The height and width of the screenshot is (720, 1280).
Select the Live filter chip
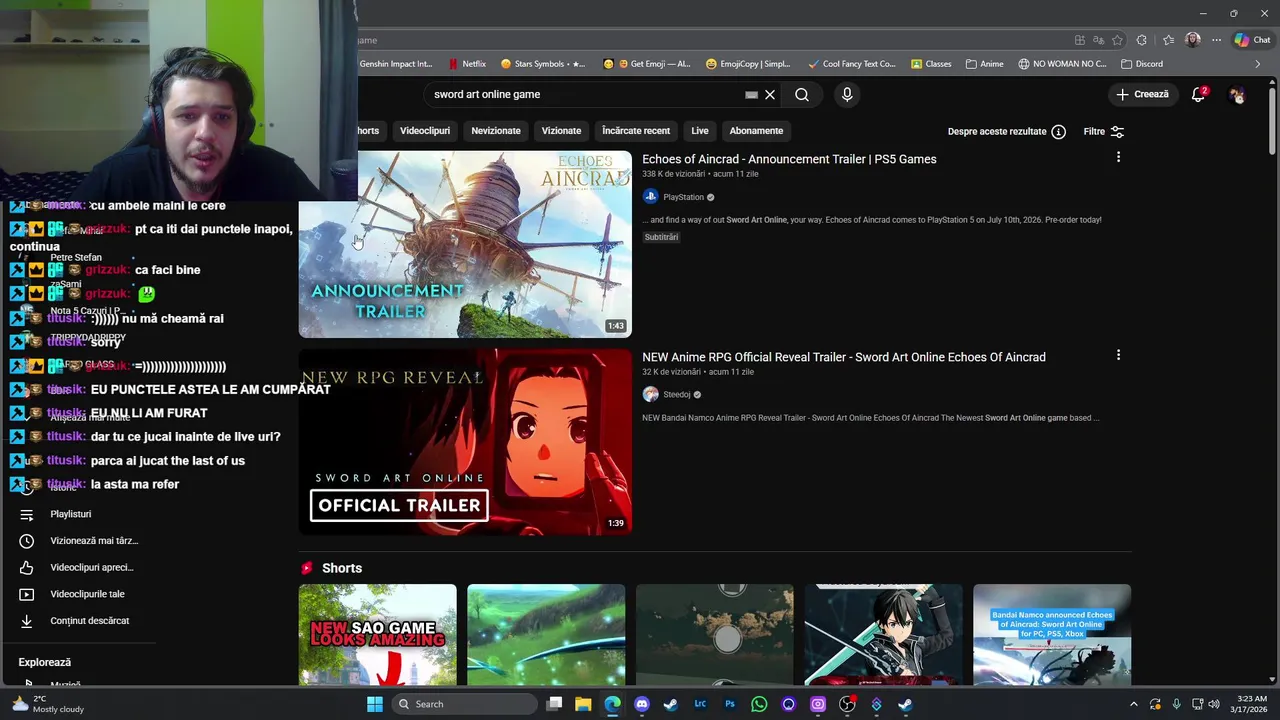click(x=700, y=131)
